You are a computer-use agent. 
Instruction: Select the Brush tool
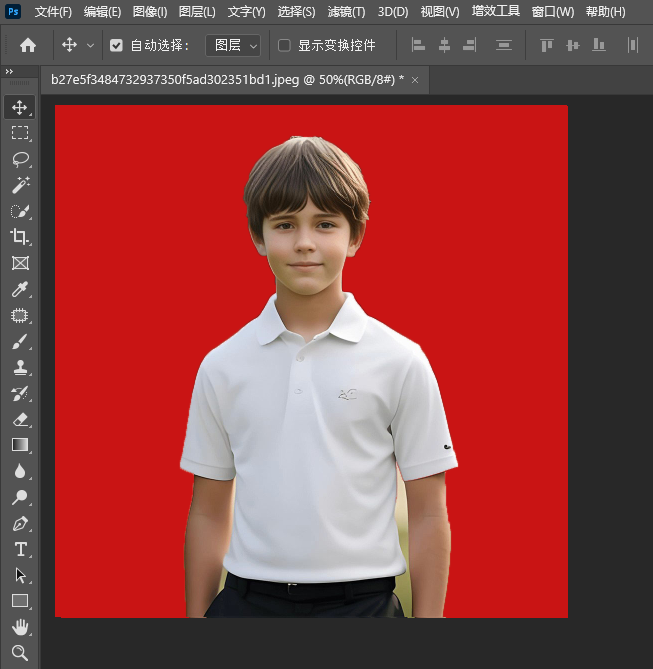coord(20,341)
